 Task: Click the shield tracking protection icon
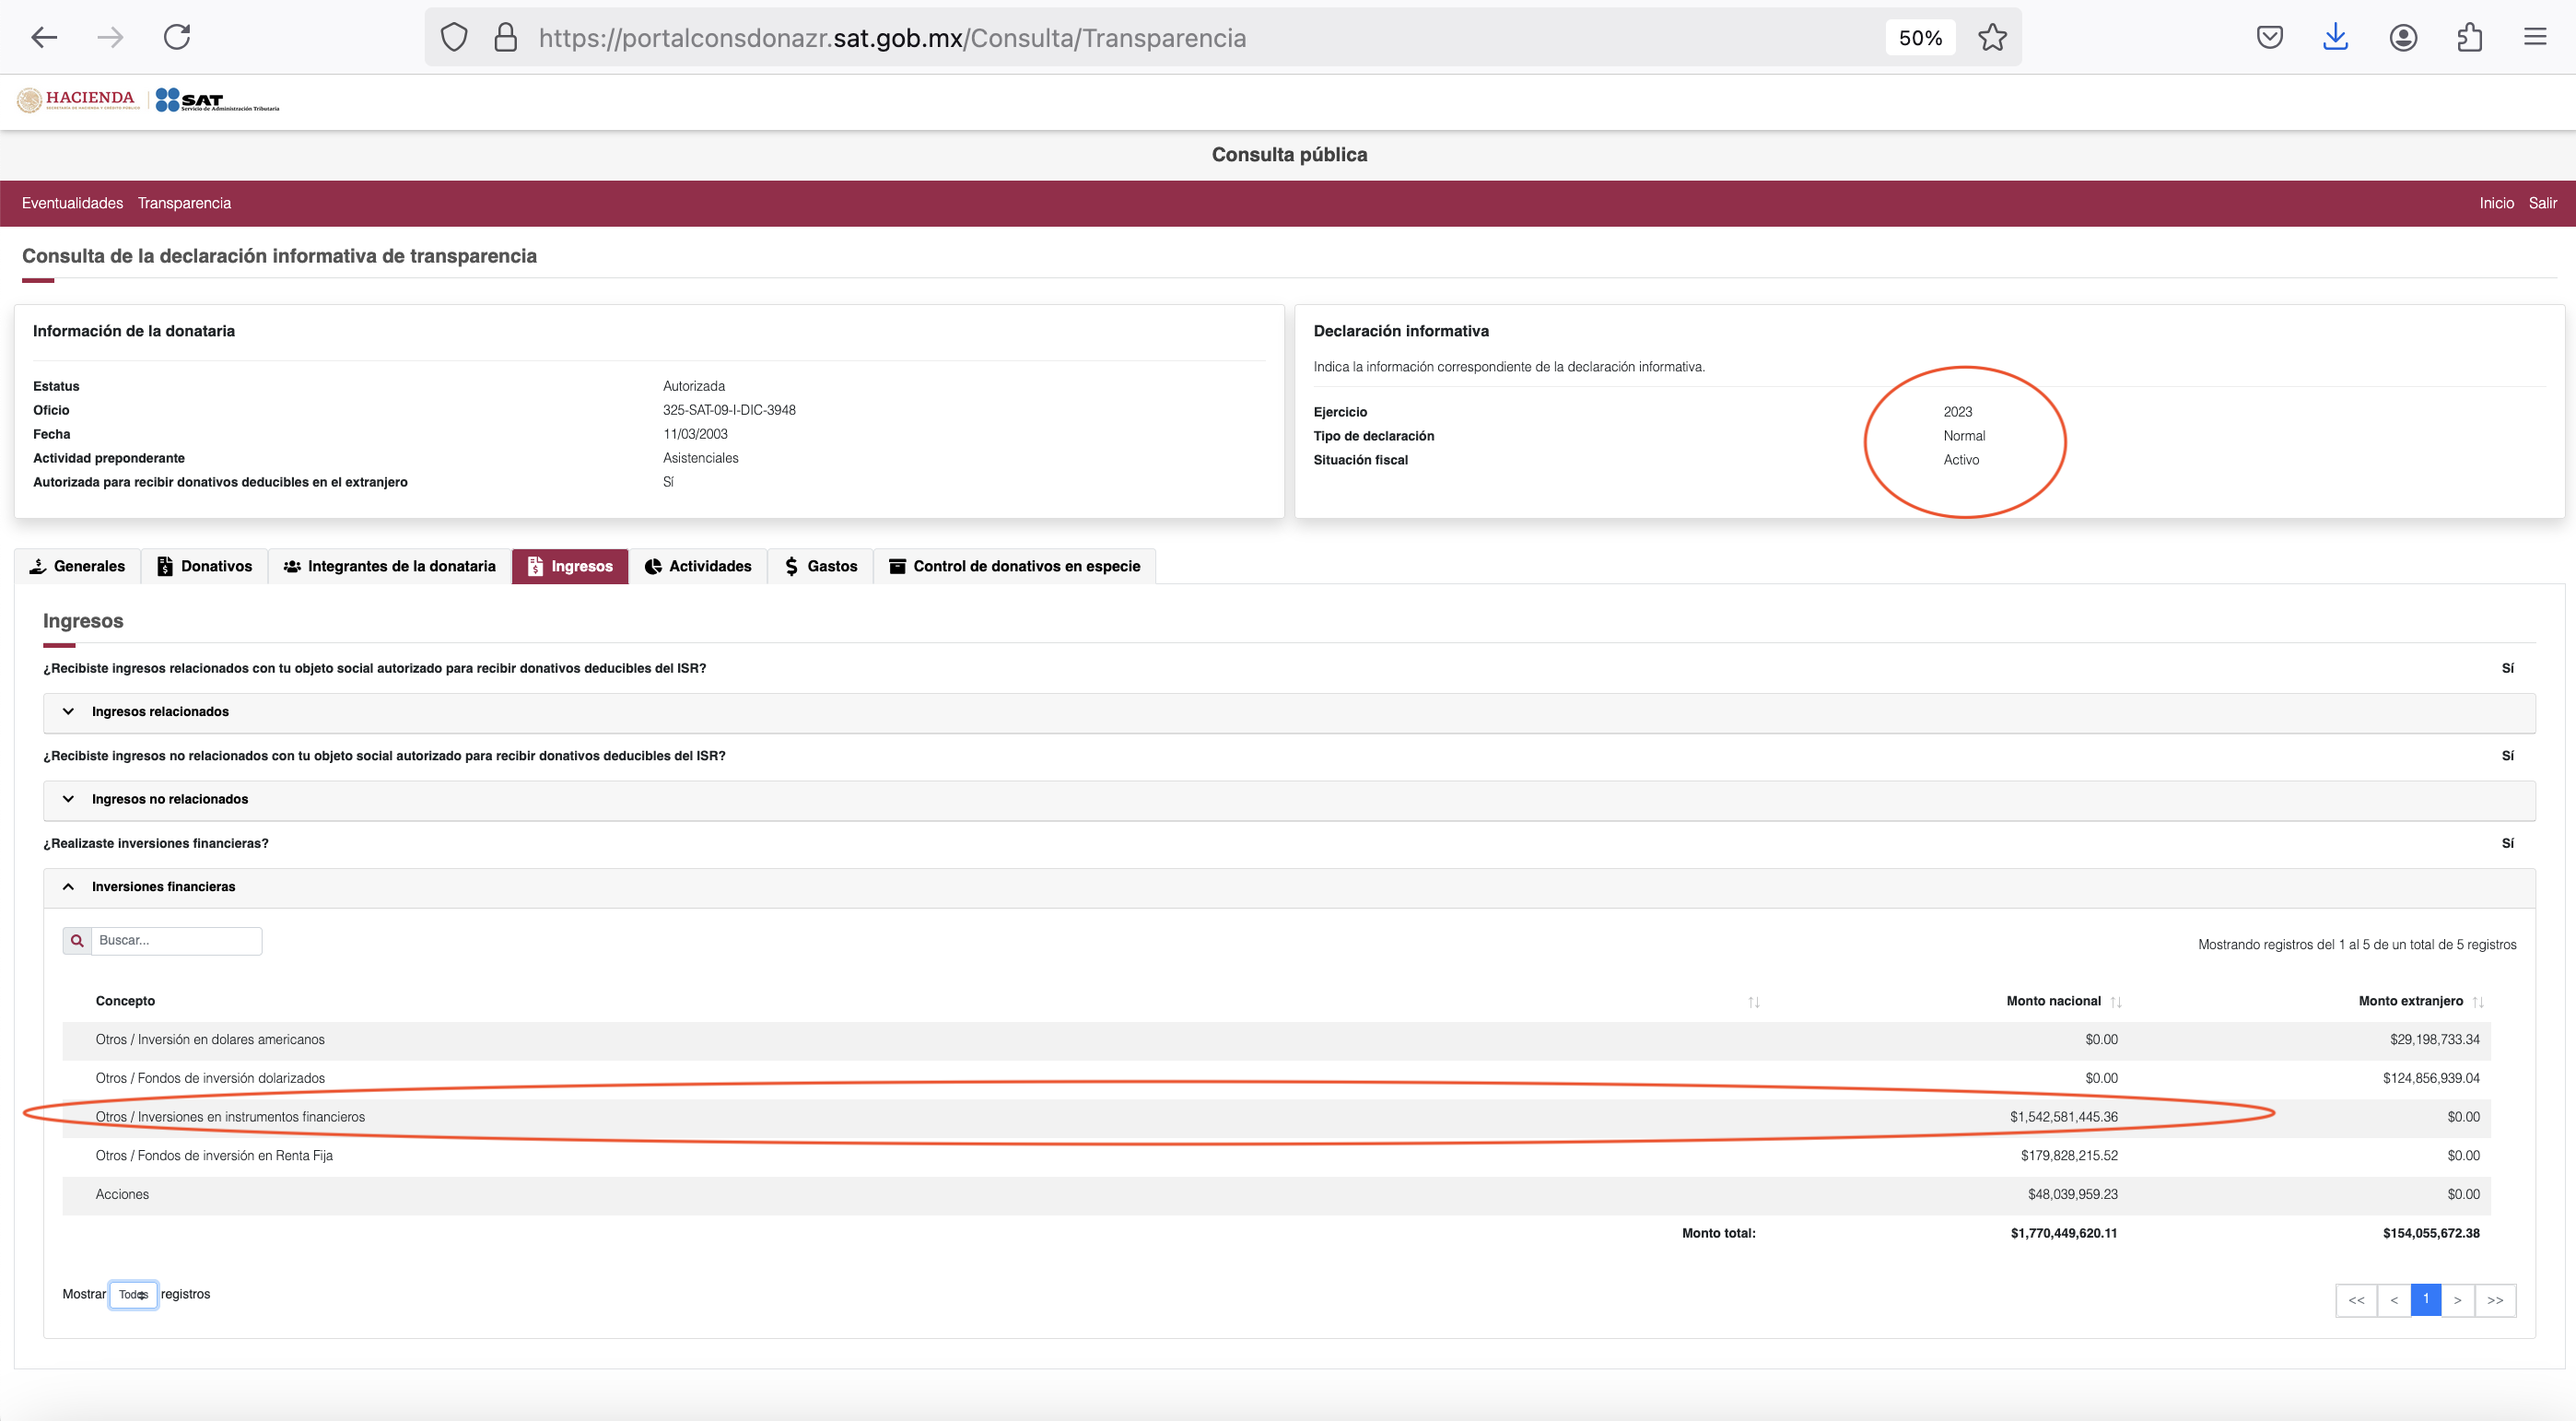click(454, 38)
